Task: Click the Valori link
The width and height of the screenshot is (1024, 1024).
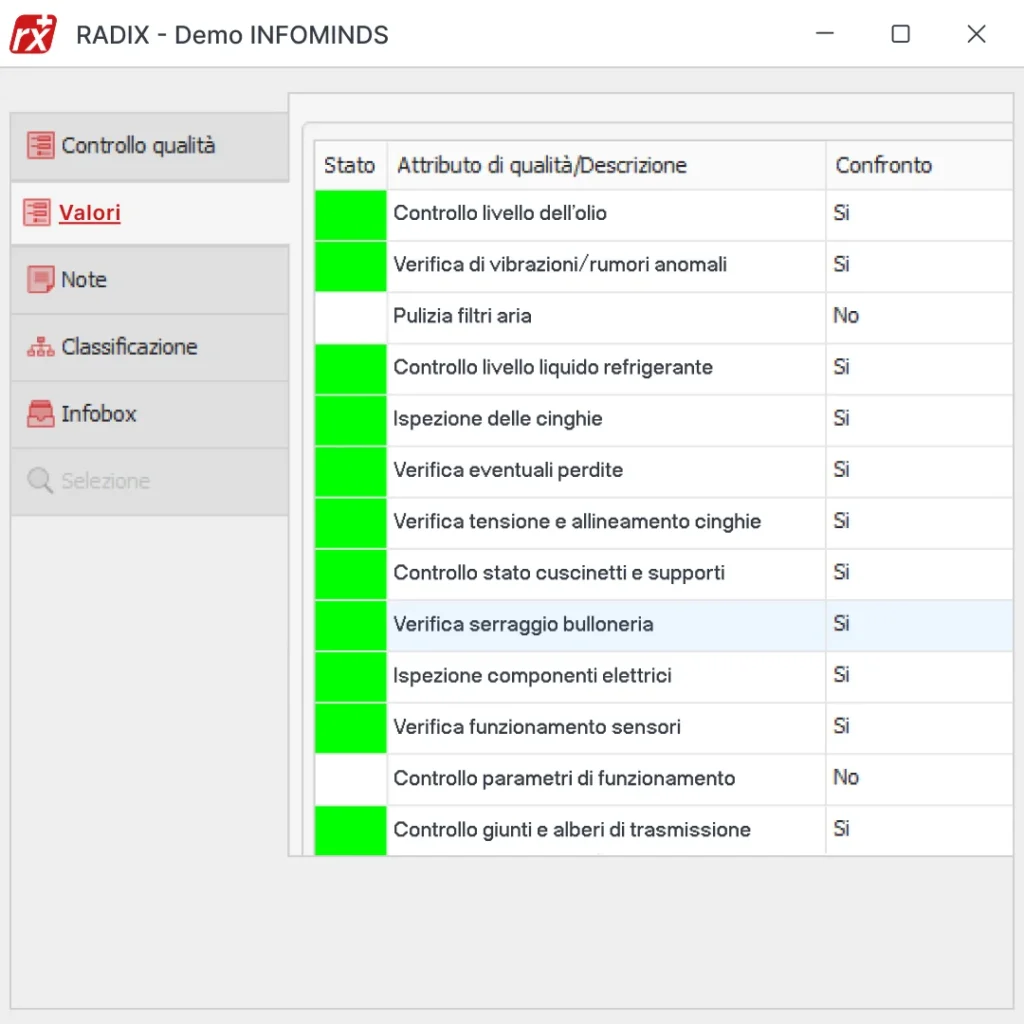Action: (x=90, y=212)
